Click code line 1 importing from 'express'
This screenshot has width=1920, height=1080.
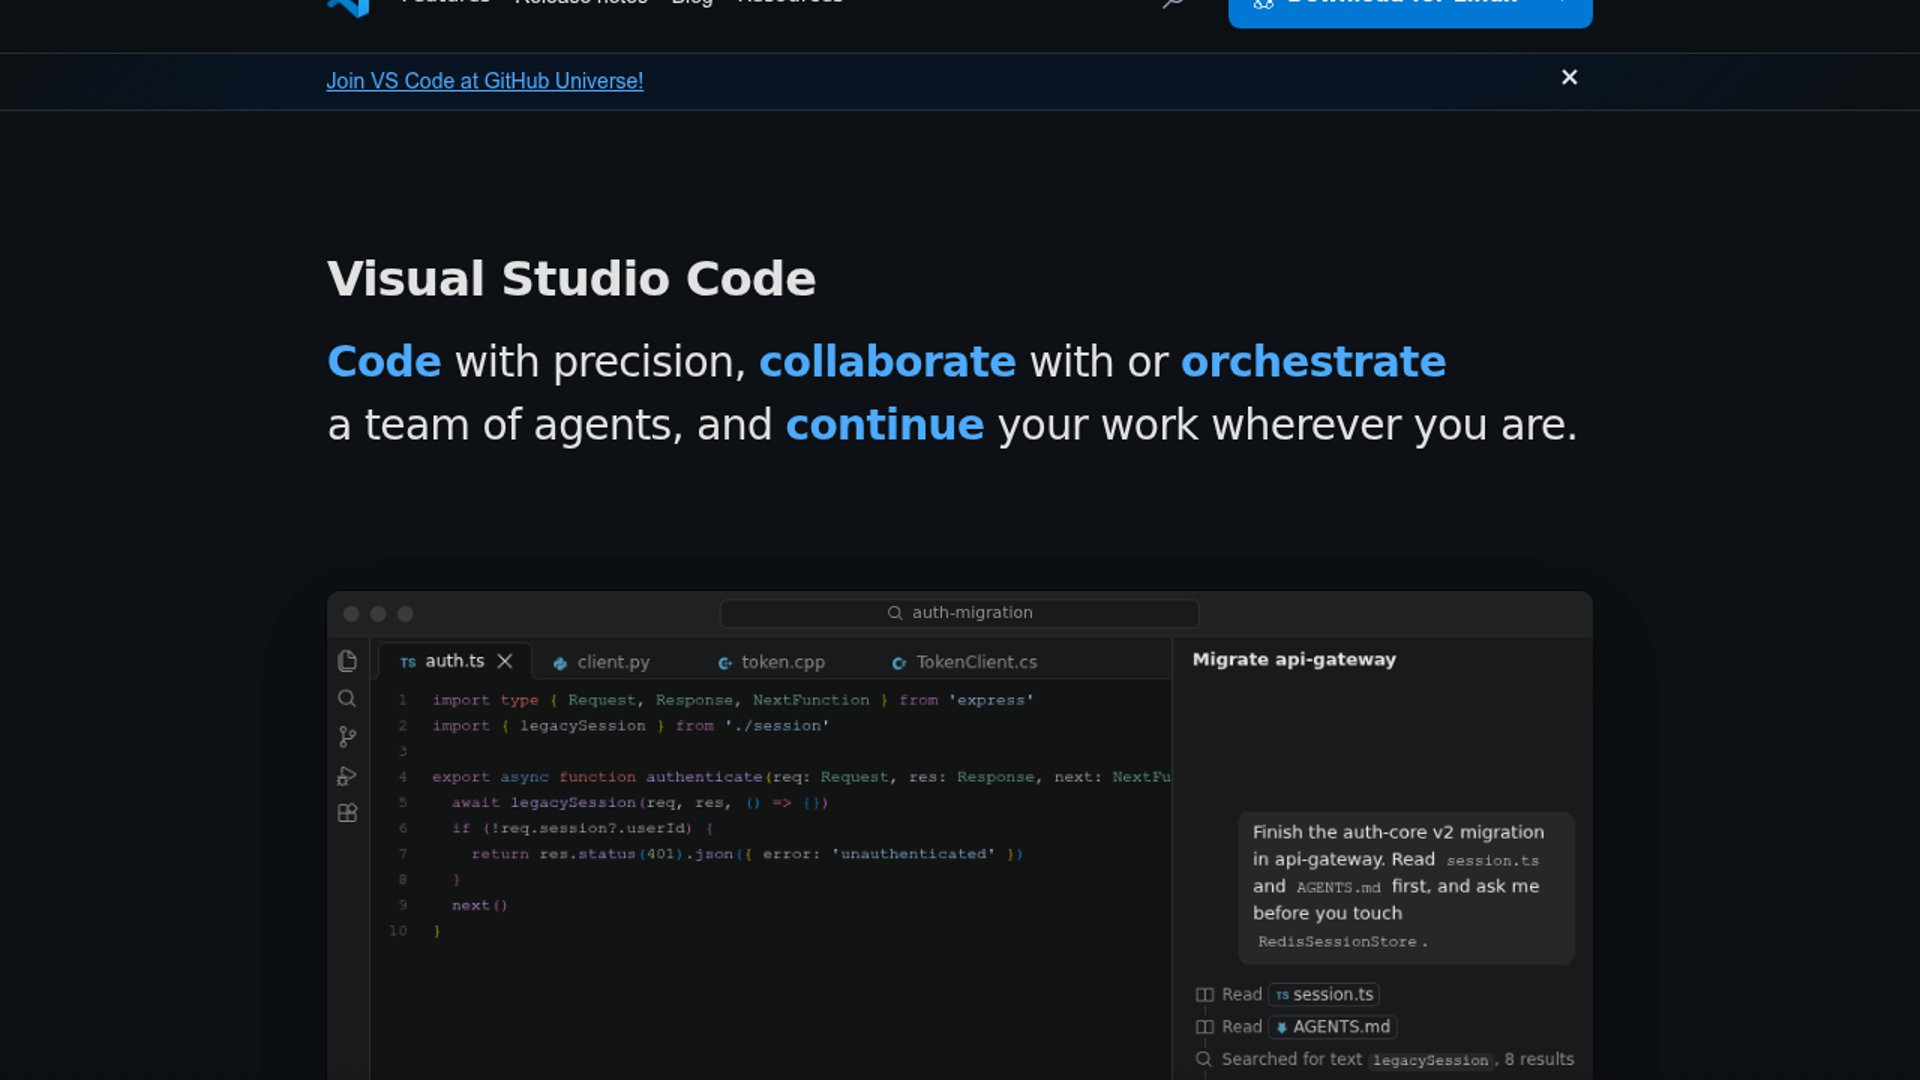[733, 700]
